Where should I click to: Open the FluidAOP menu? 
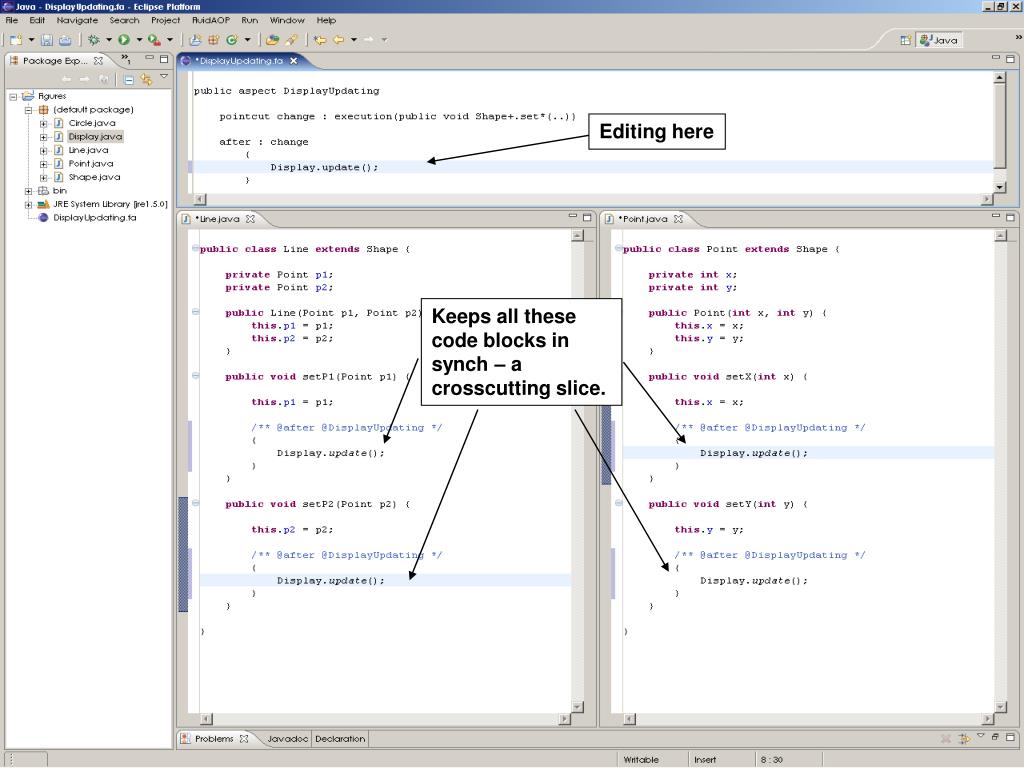click(x=211, y=20)
